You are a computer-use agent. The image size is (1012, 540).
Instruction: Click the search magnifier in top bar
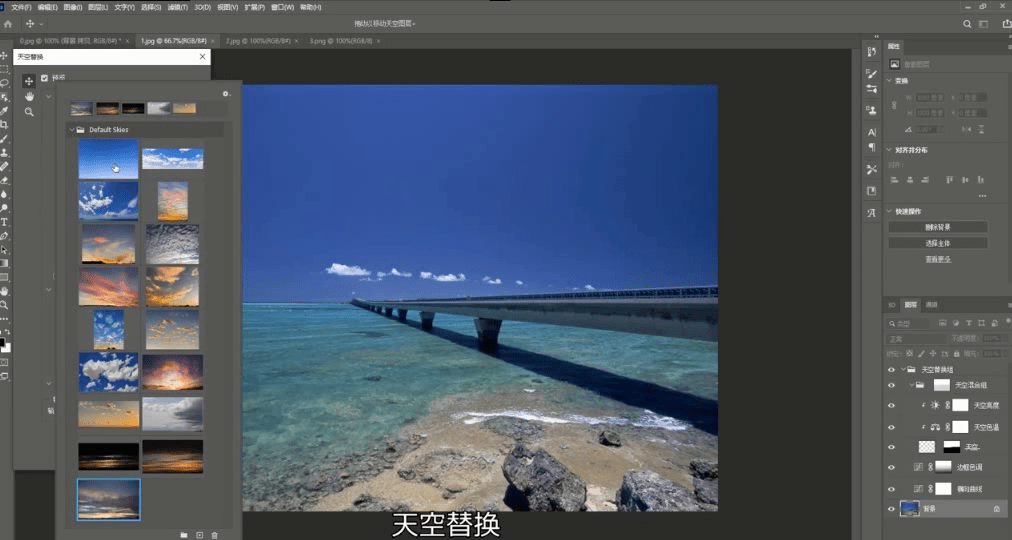(967, 24)
